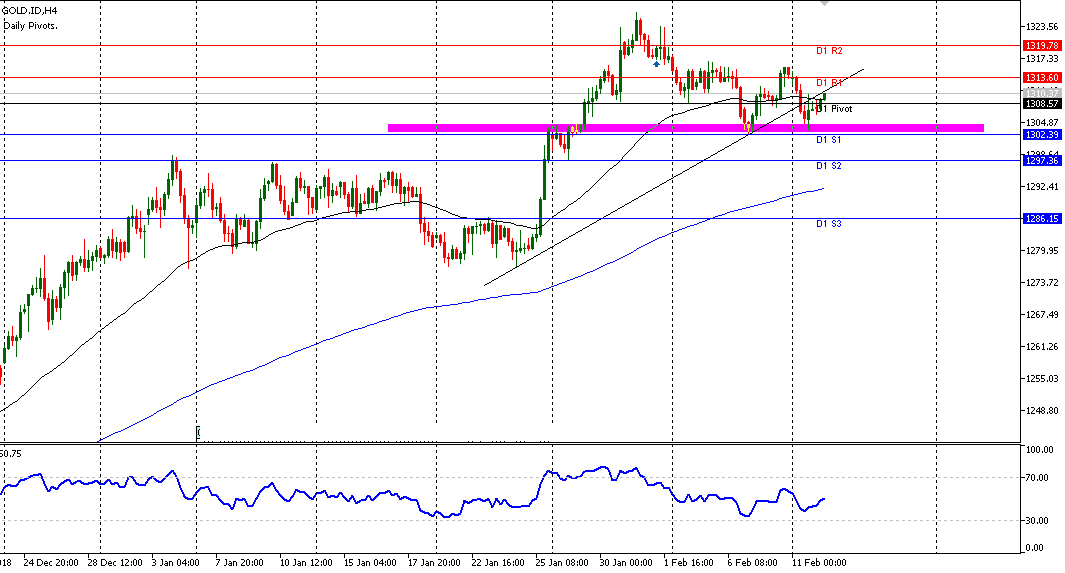Click the blue 1286.15 price tag
Screen dimensions: 1065x573
1043,218
